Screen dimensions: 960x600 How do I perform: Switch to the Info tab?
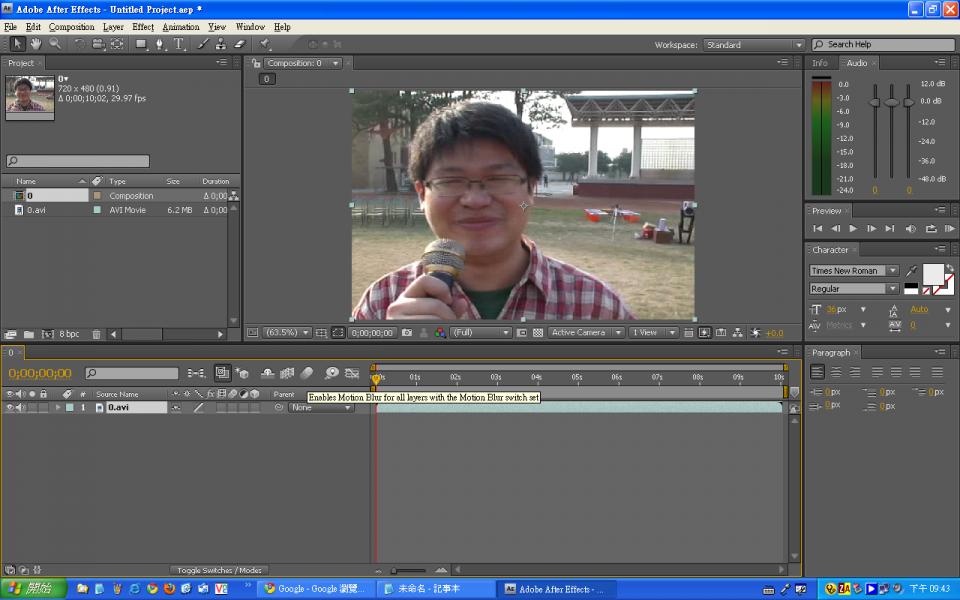point(820,63)
